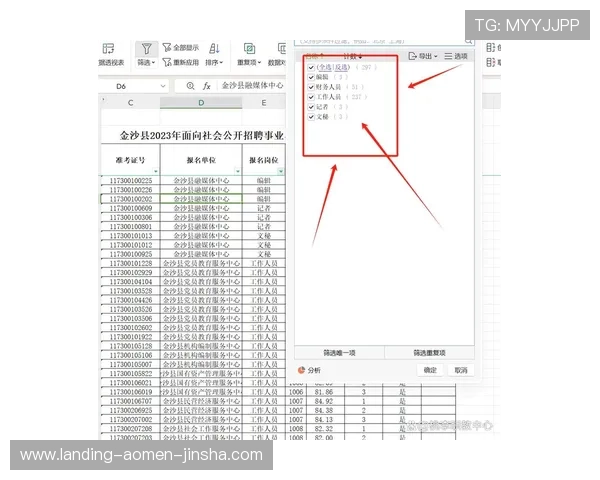Cancel filter with 取消 button

coord(461,370)
